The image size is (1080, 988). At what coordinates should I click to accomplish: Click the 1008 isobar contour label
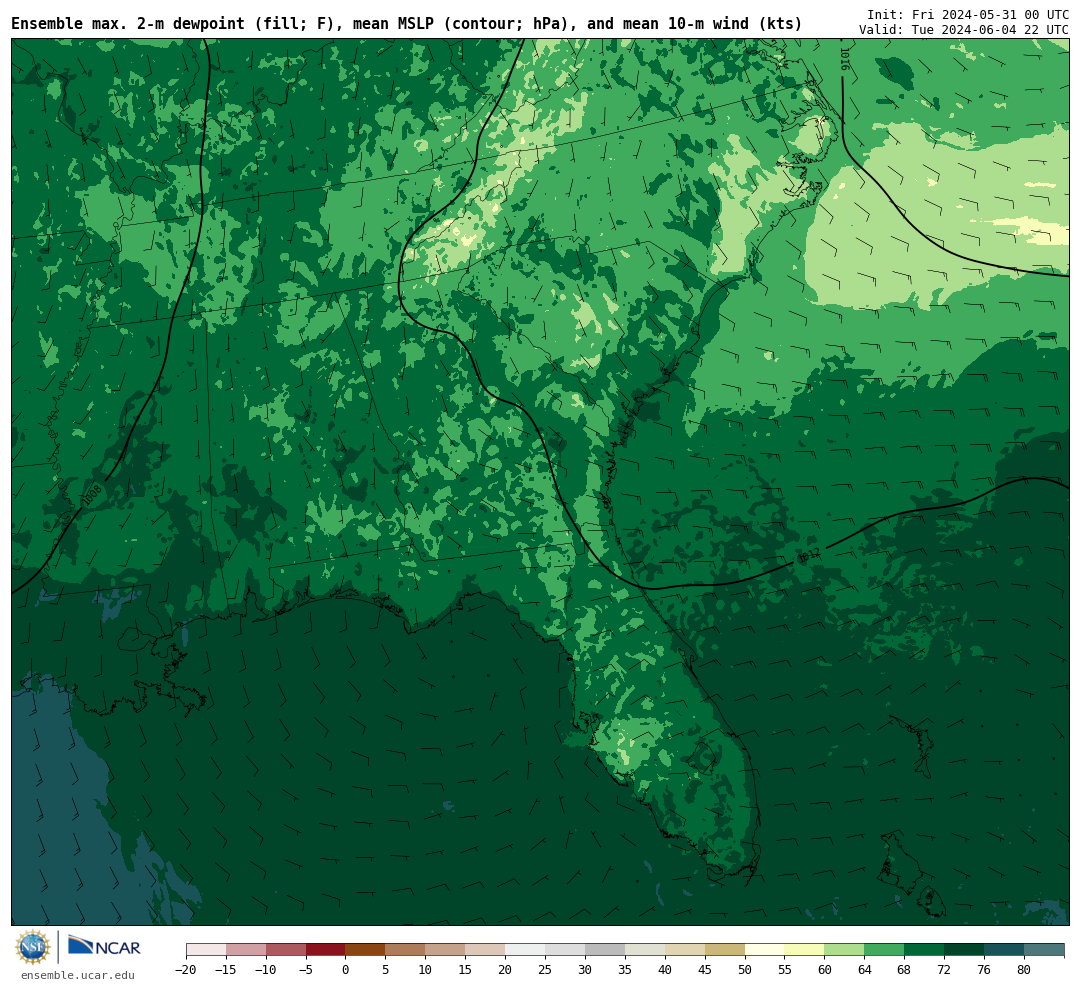92,496
